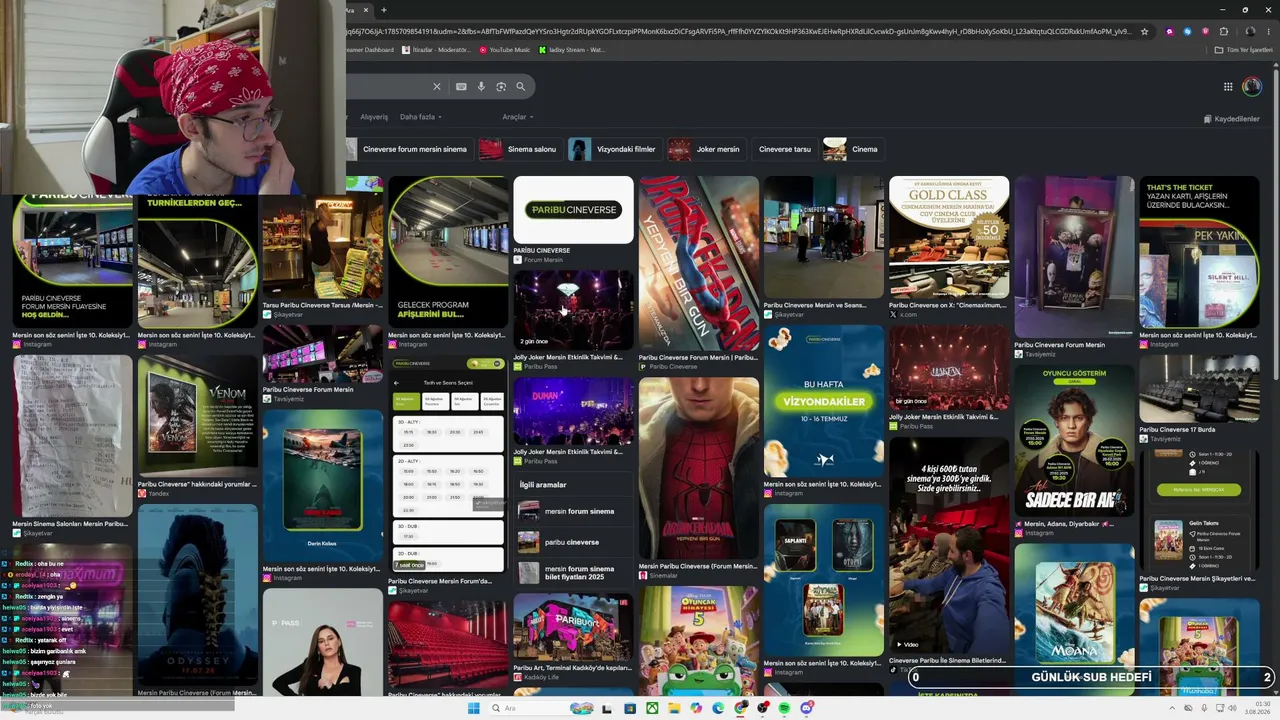The height and width of the screenshot is (720, 1280).
Task: Open the on-screen keyboard input tool
Action: pos(461,87)
